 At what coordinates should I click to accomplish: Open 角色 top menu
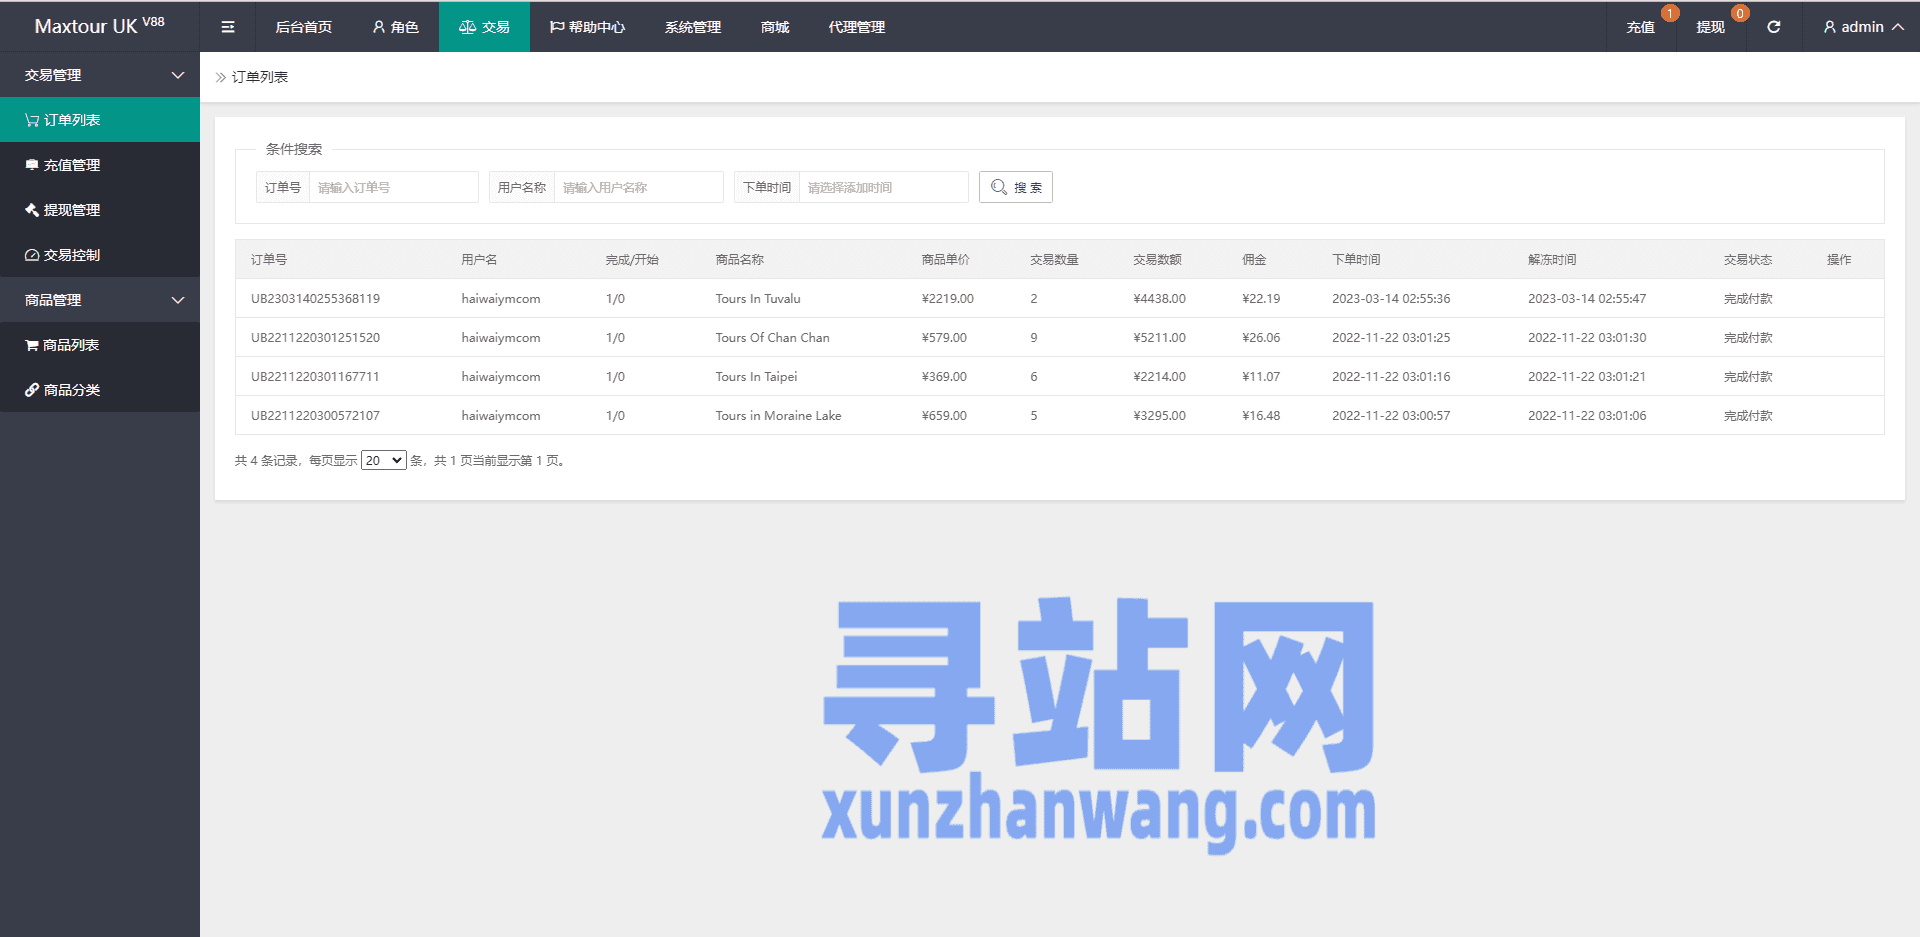click(x=395, y=27)
